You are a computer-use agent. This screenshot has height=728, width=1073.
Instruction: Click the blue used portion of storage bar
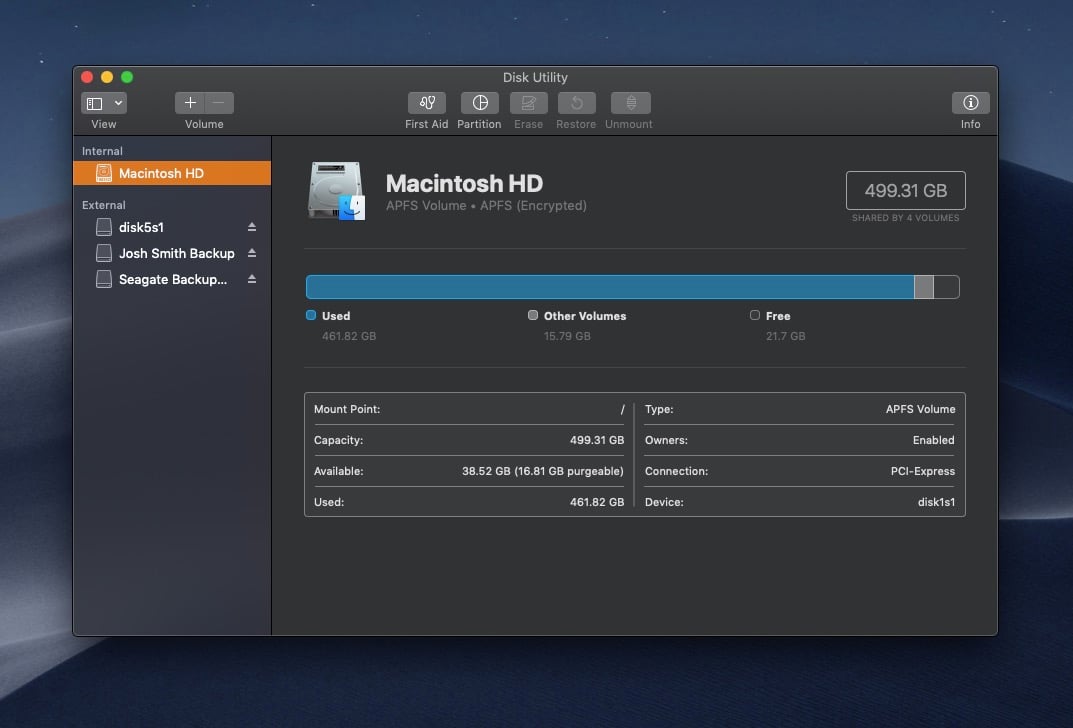pos(610,287)
